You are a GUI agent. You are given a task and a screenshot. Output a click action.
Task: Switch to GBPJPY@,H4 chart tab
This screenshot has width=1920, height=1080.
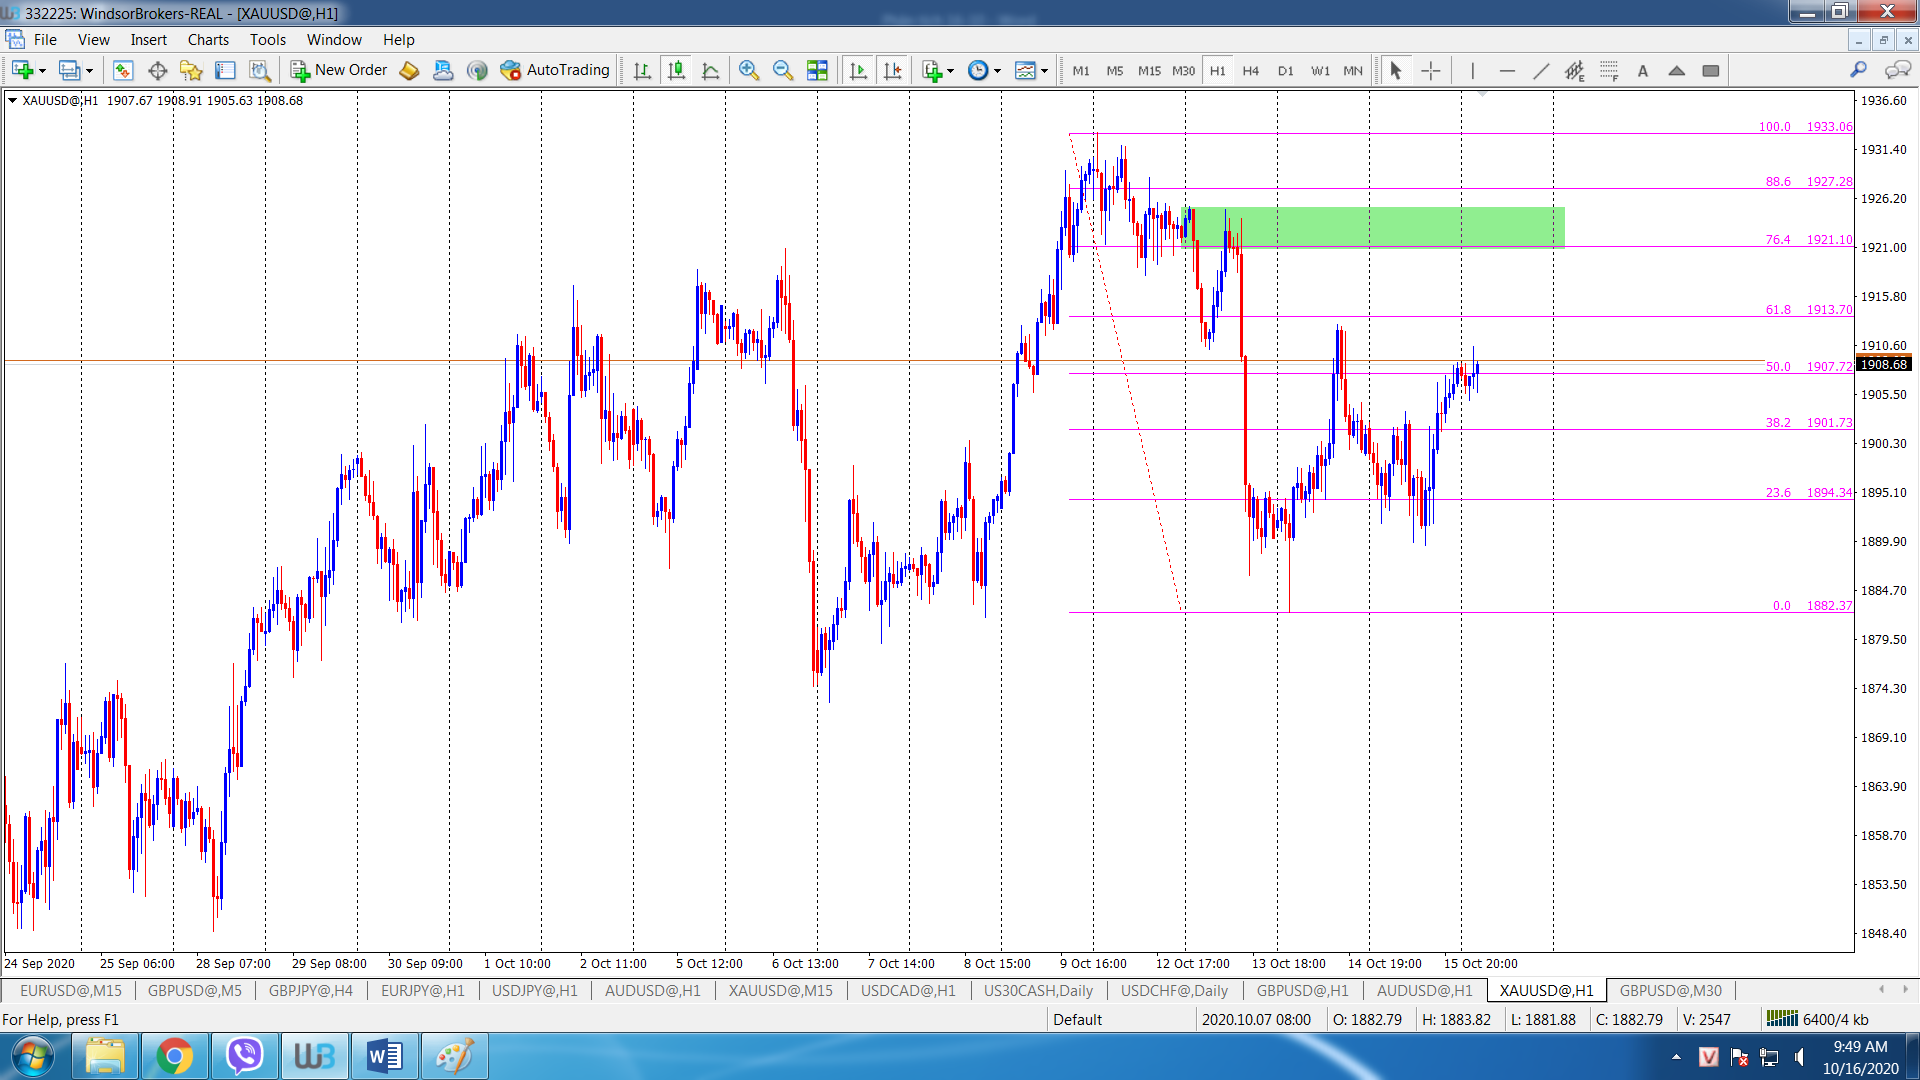click(x=311, y=990)
